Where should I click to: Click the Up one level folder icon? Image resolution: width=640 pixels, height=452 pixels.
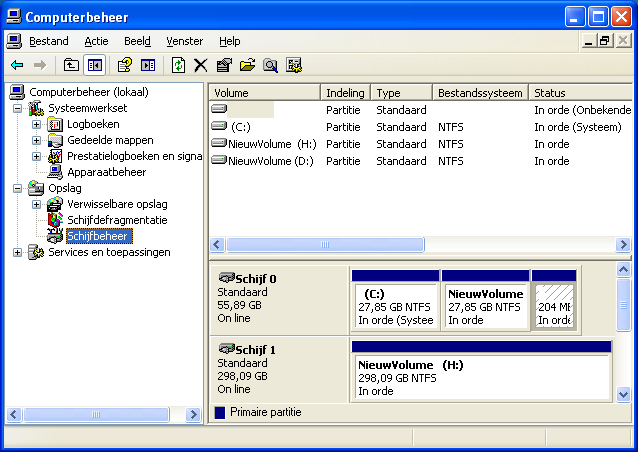pyautogui.click(x=71, y=65)
